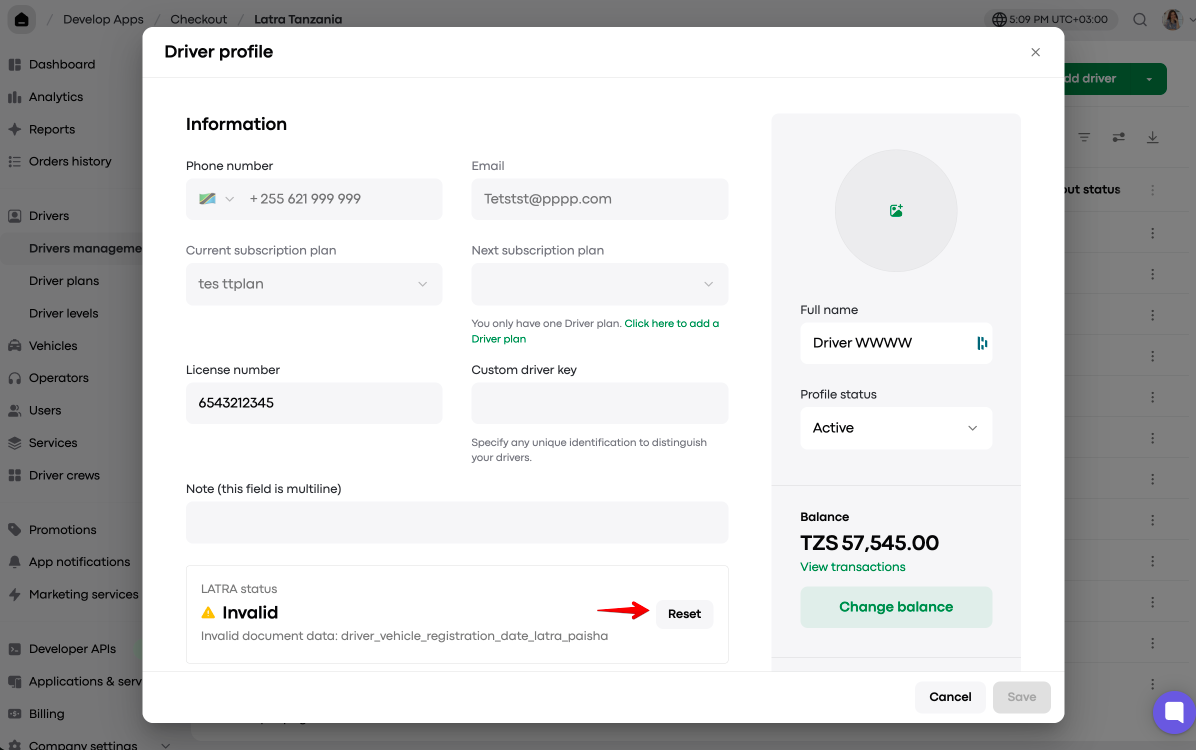The height and width of the screenshot is (750, 1196).
Task: Open View transactions link
Action: pyautogui.click(x=852, y=567)
